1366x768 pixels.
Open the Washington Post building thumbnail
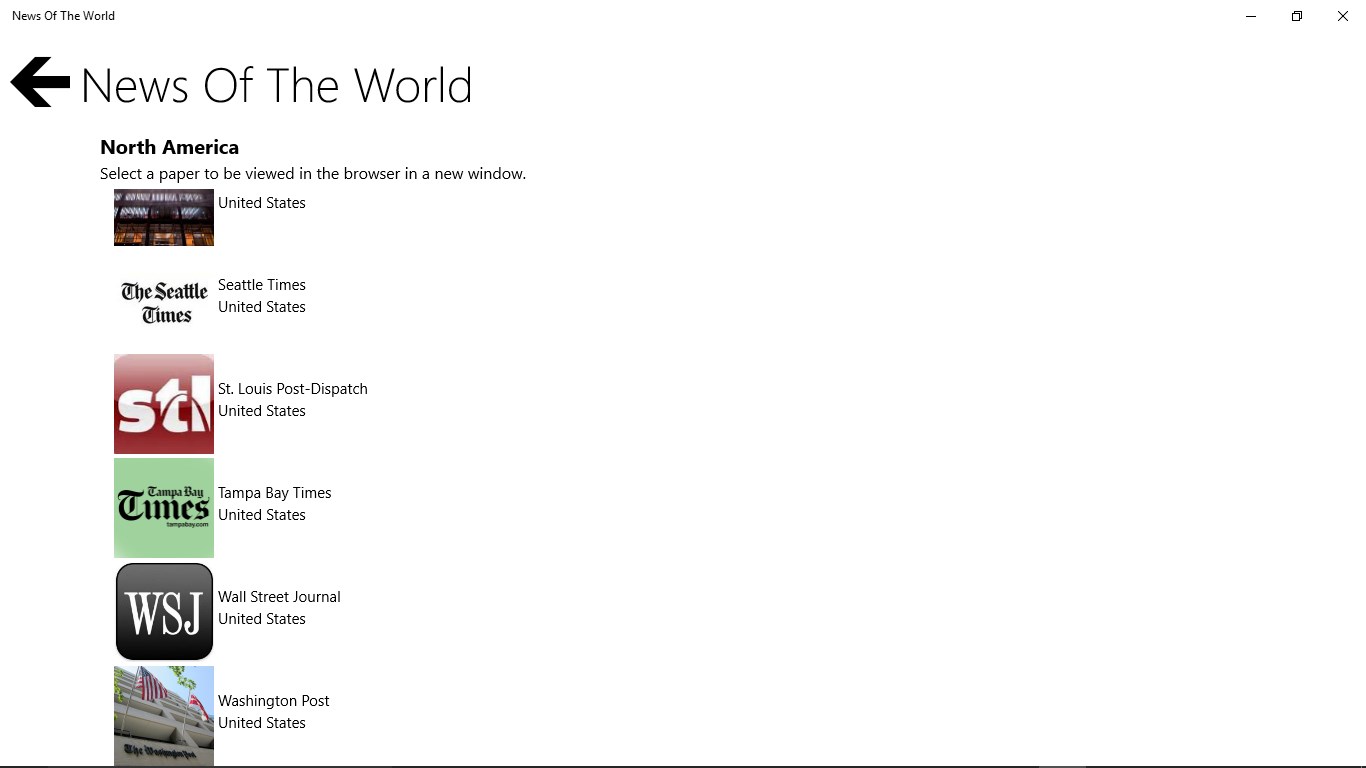[x=163, y=716]
